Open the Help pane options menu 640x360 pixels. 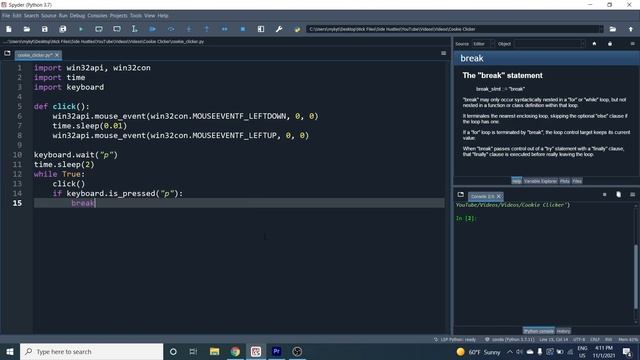tap(632, 44)
